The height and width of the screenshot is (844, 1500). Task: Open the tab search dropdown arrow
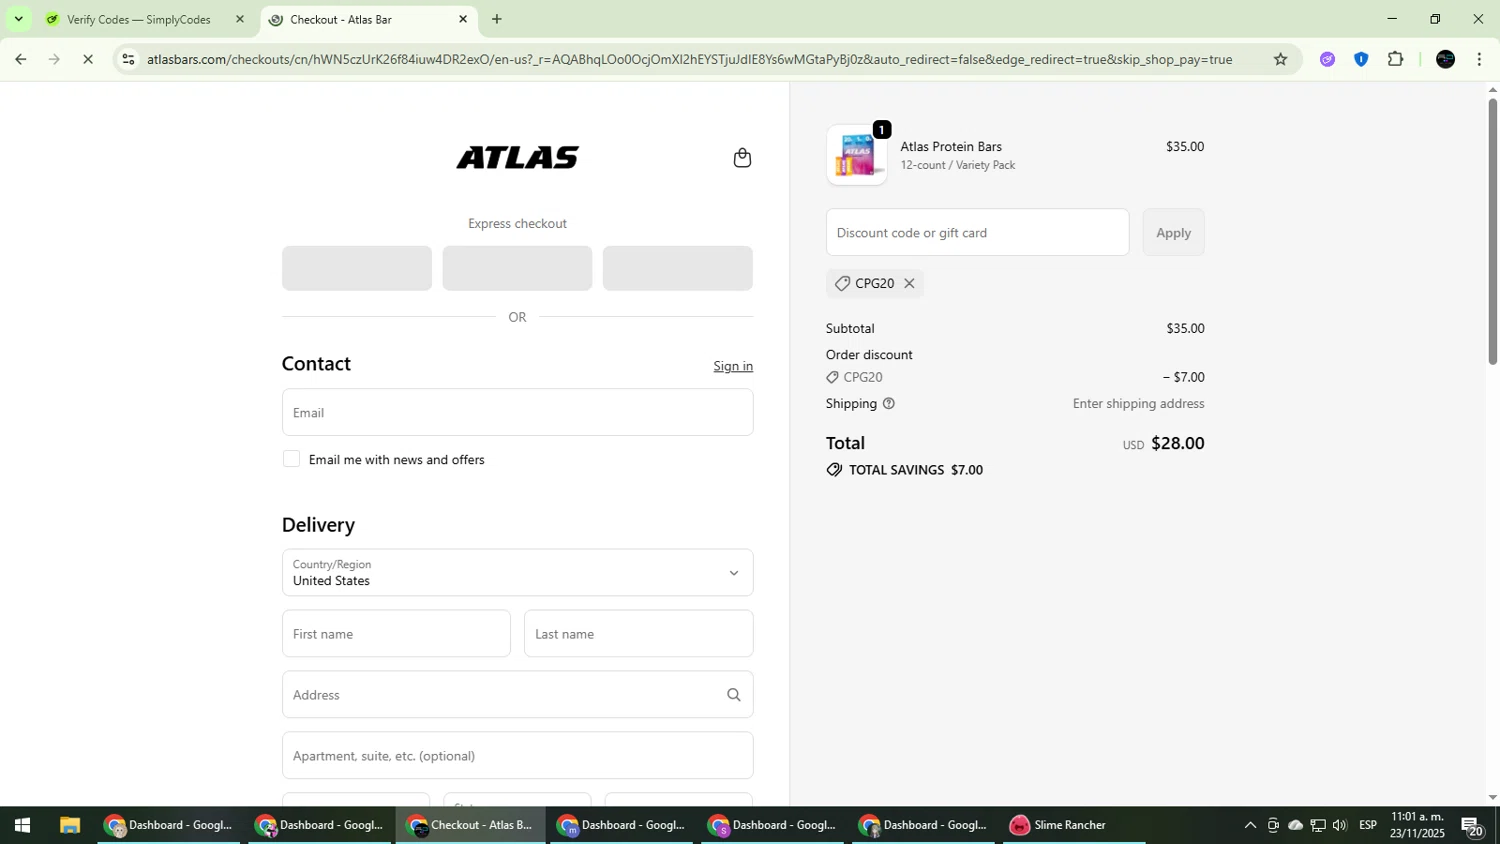[x=18, y=19]
